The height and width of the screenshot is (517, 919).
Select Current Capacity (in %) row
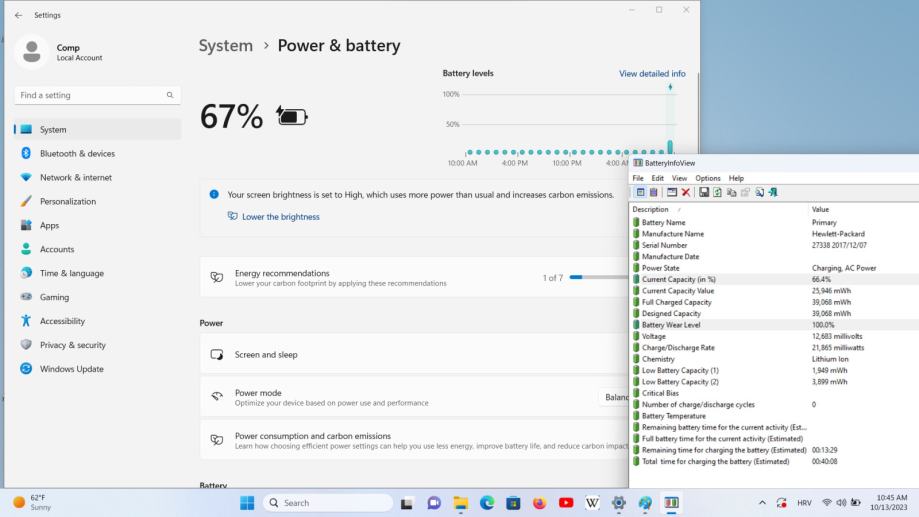click(774, 280)
